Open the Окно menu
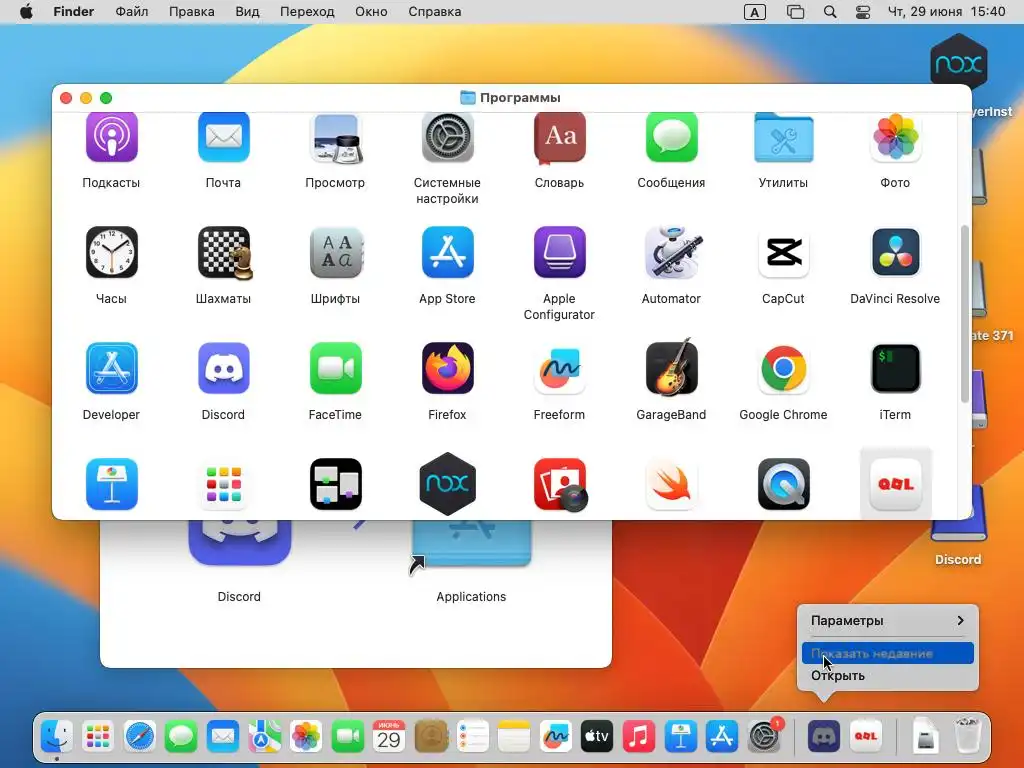Screen dimensions: 1024x768 [371, 12]
